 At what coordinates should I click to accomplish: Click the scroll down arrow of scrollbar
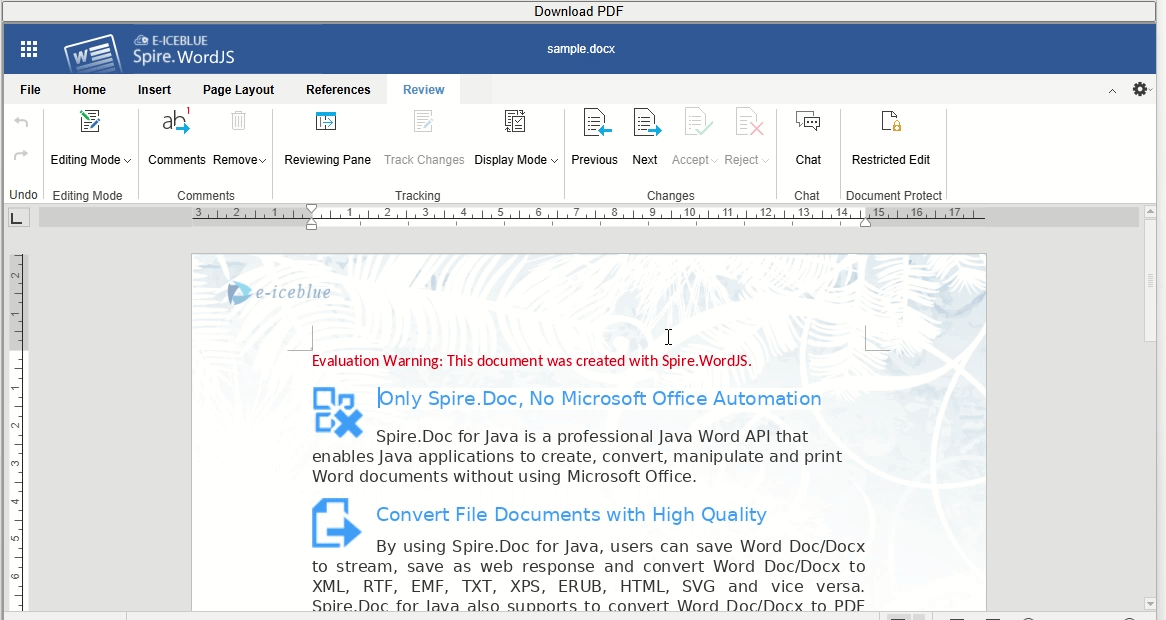click(x=1150, y=604)
